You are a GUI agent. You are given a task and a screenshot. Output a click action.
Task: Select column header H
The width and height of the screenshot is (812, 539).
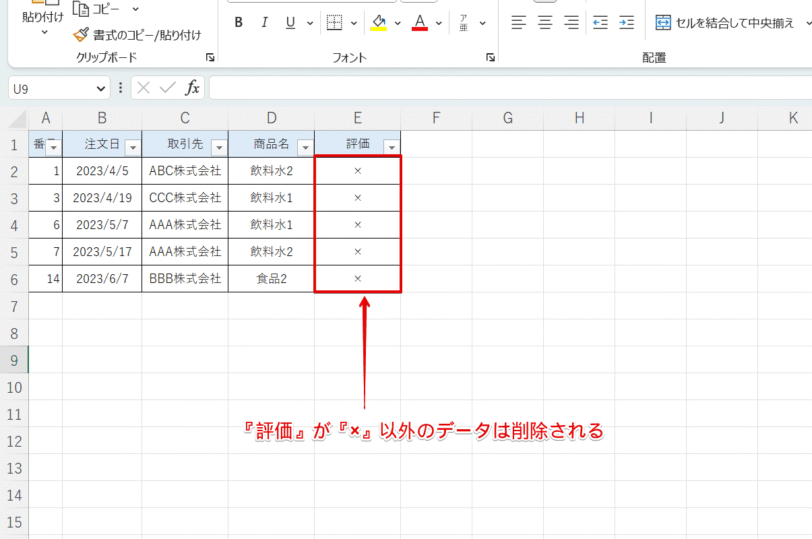point(579,119)
